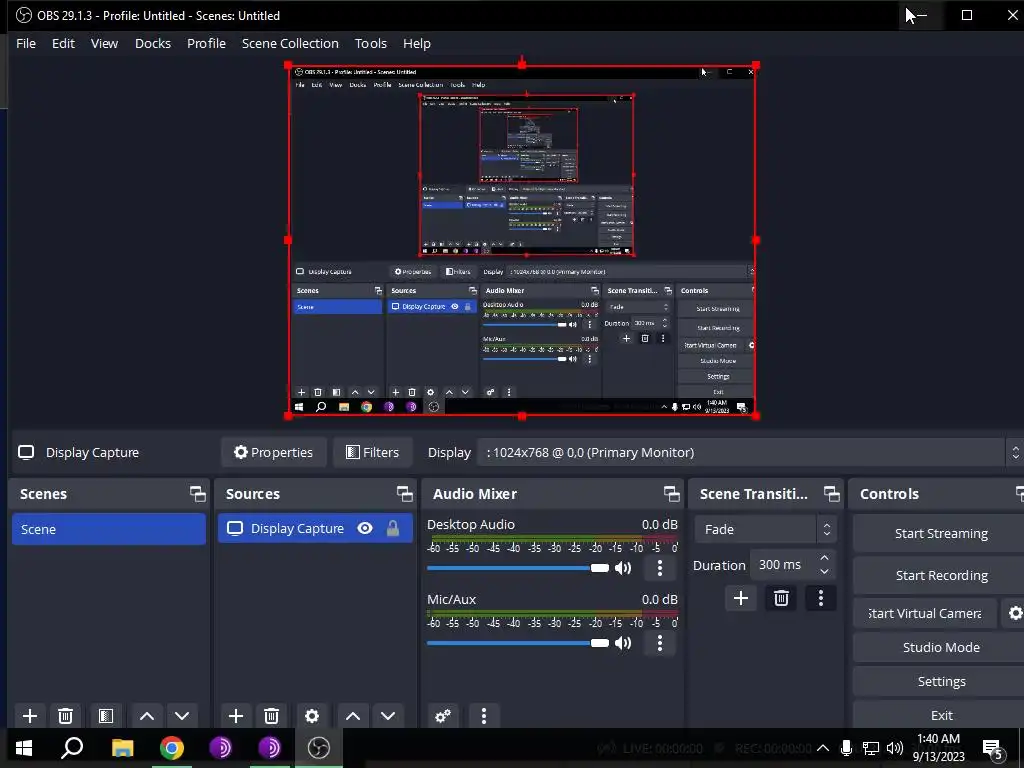This screenshot has height=768, width=1024.
Task: Toggle Display Capture visibility eye
Action: [365, 528]
